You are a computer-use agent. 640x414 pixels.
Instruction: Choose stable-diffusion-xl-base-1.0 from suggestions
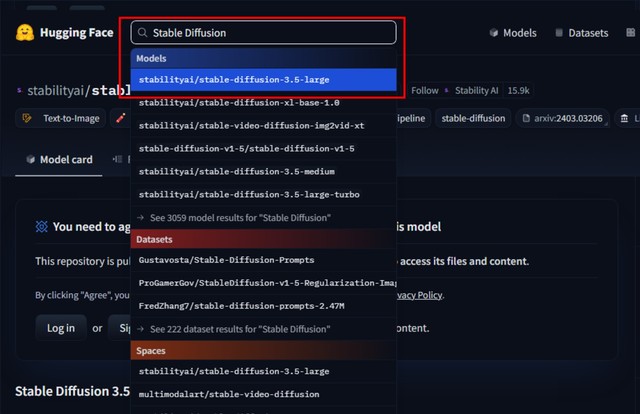coord(263,102)
